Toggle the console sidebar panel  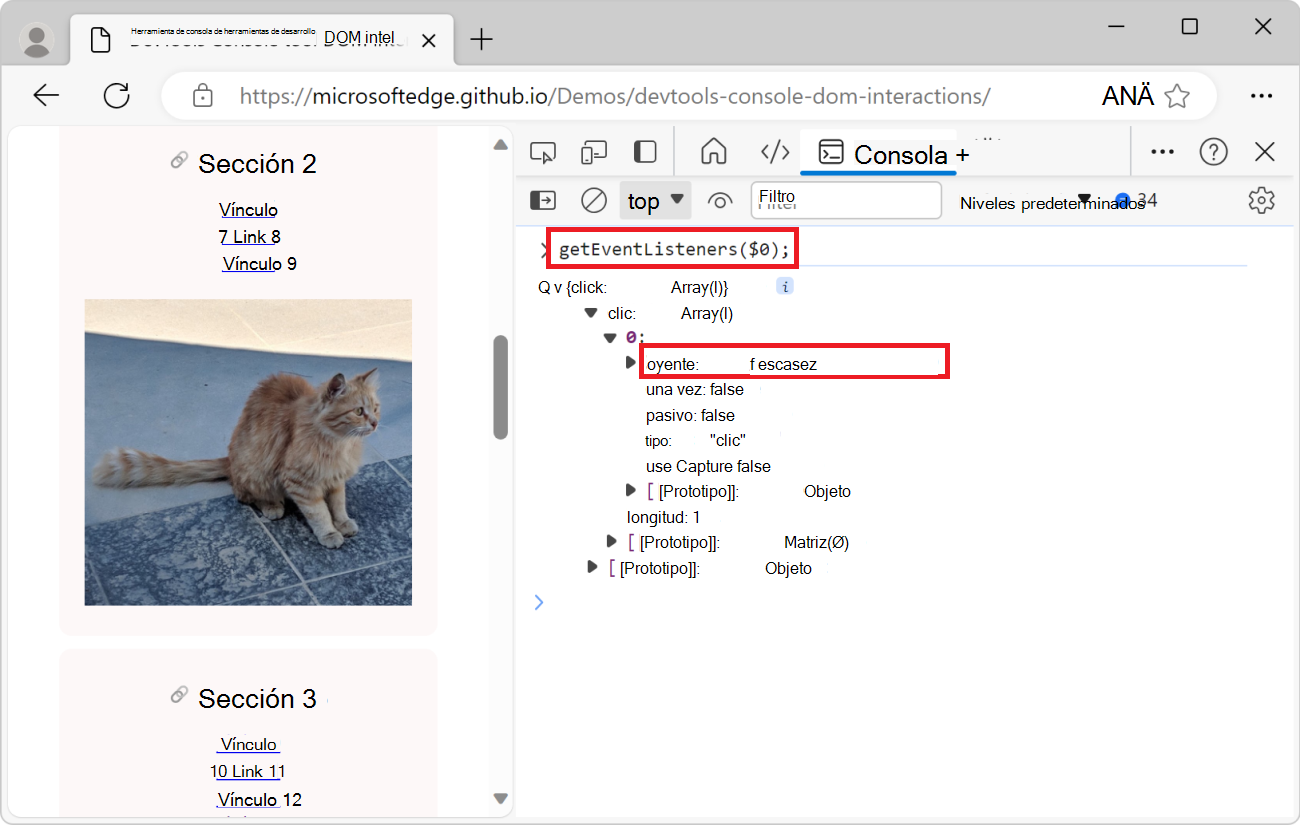pyautogui.click(x=543, y=200)
